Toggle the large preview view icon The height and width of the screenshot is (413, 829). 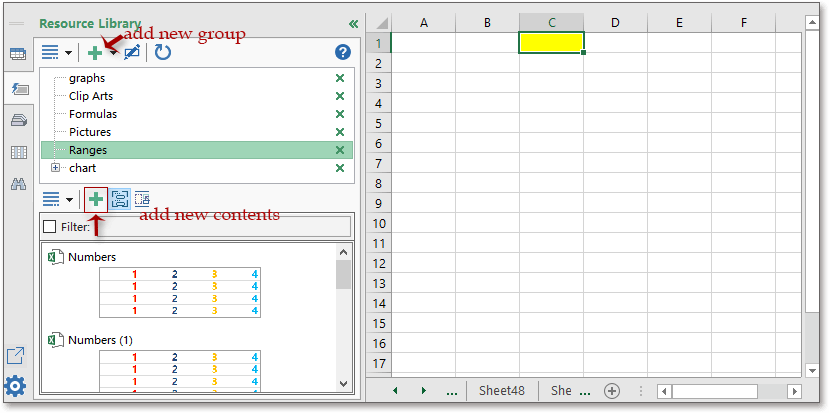pyautogui.click(x=121, y=199)
